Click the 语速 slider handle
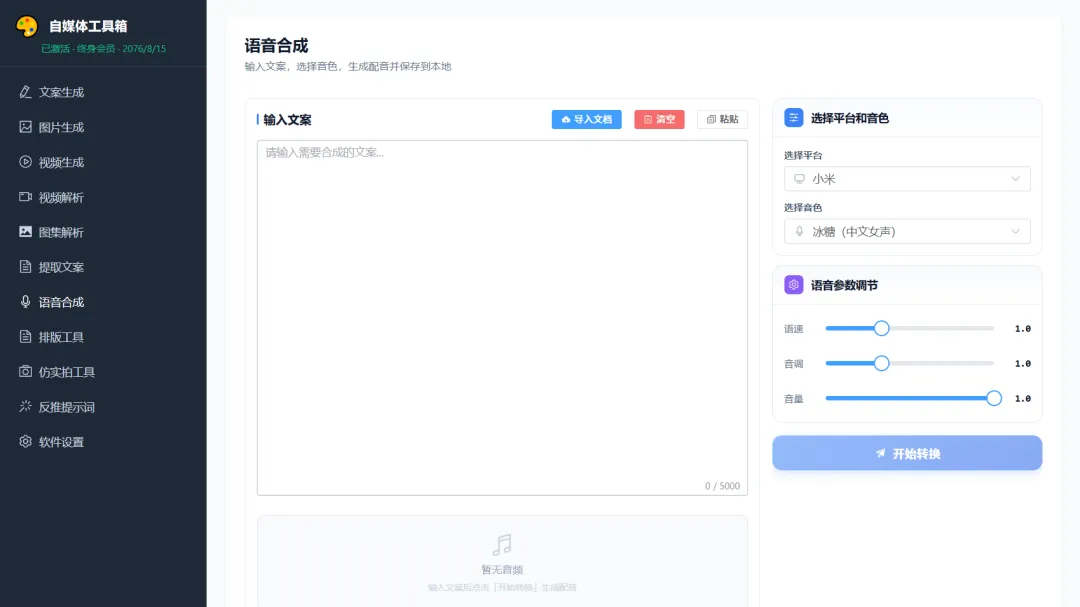 [x=882, y=329]
